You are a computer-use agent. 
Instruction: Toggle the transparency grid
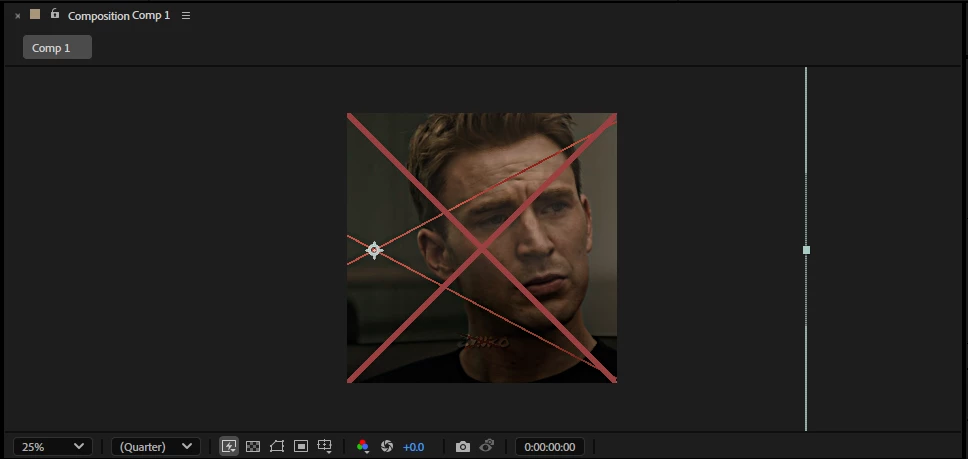[253, 447]
